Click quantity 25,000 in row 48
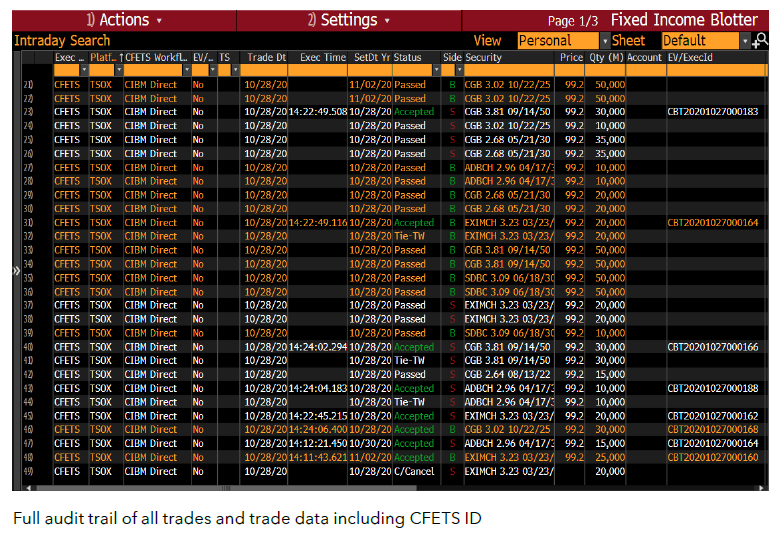 (610, 458)
